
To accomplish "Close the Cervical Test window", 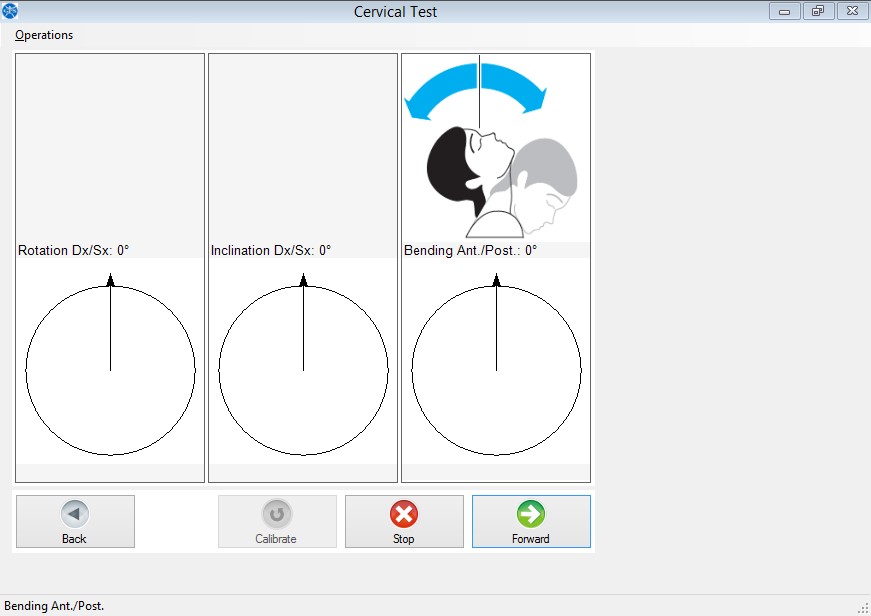I will 852,11.
